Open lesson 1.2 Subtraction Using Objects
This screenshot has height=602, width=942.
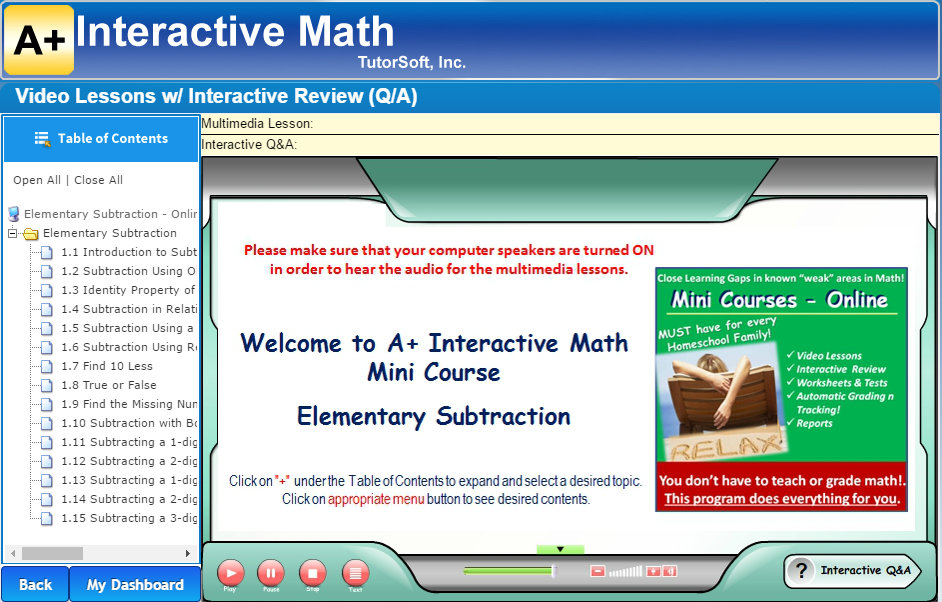point(128,271)
